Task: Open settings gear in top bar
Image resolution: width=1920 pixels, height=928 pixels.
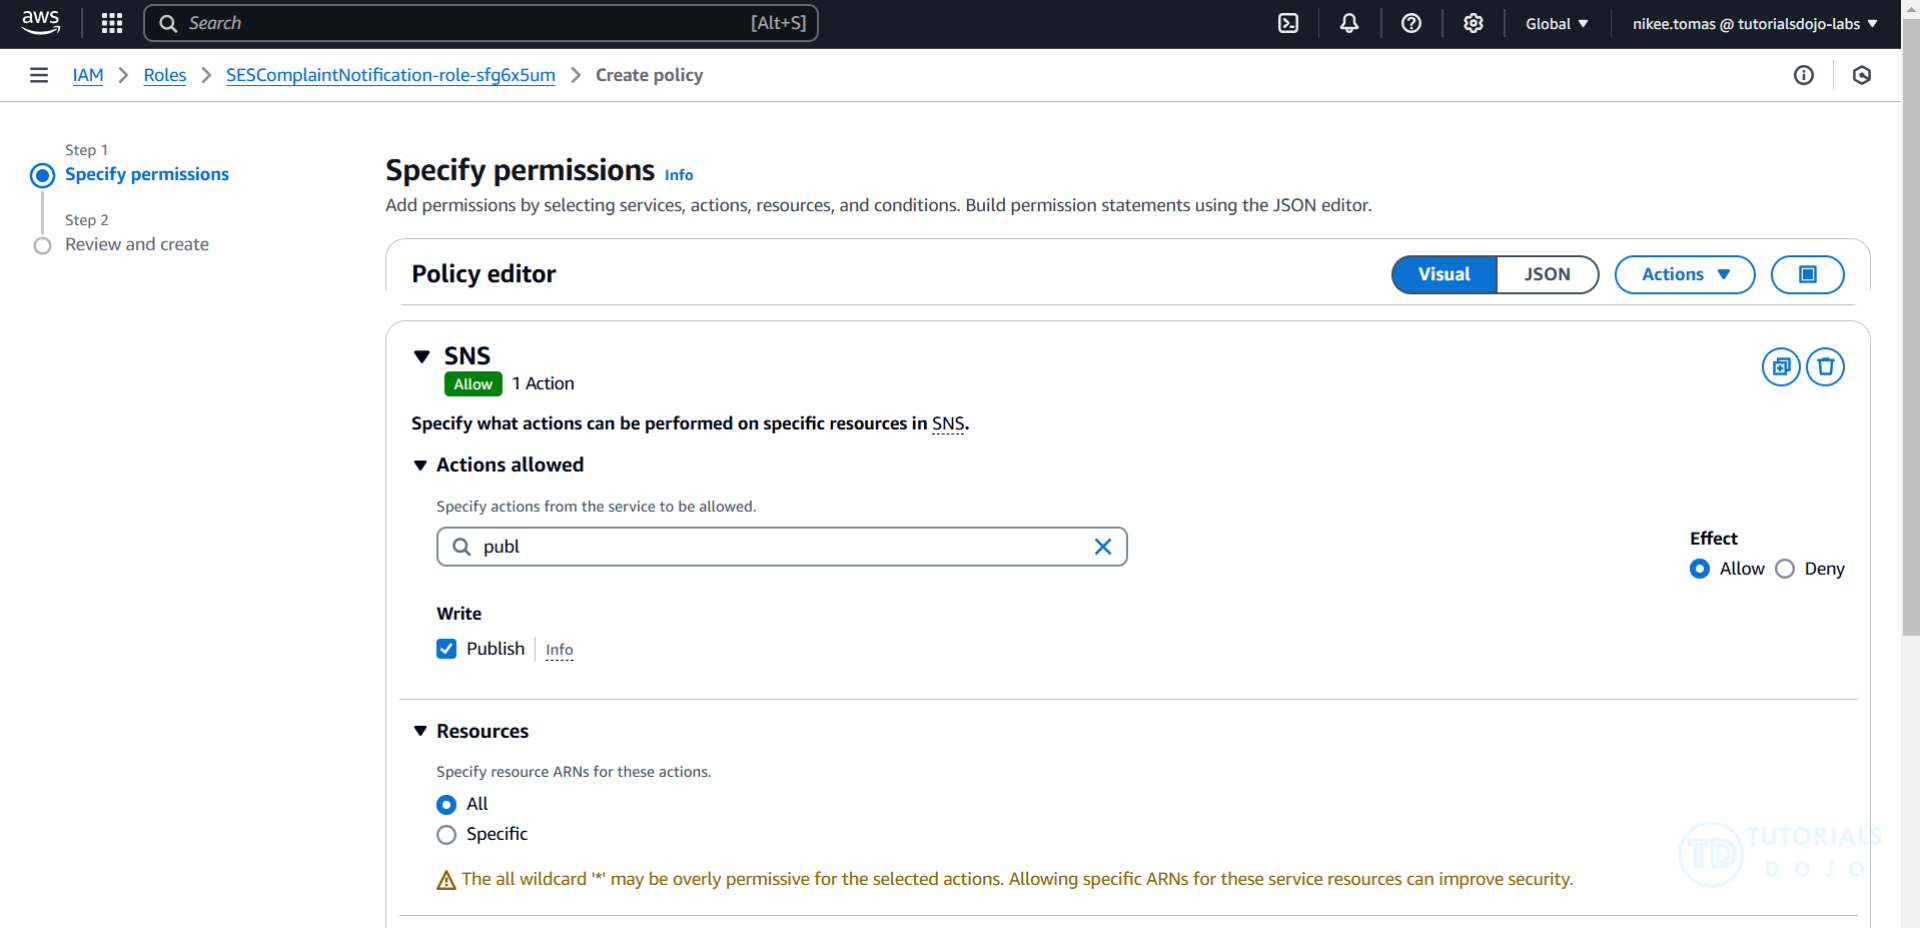Action: coord(1473,23)
